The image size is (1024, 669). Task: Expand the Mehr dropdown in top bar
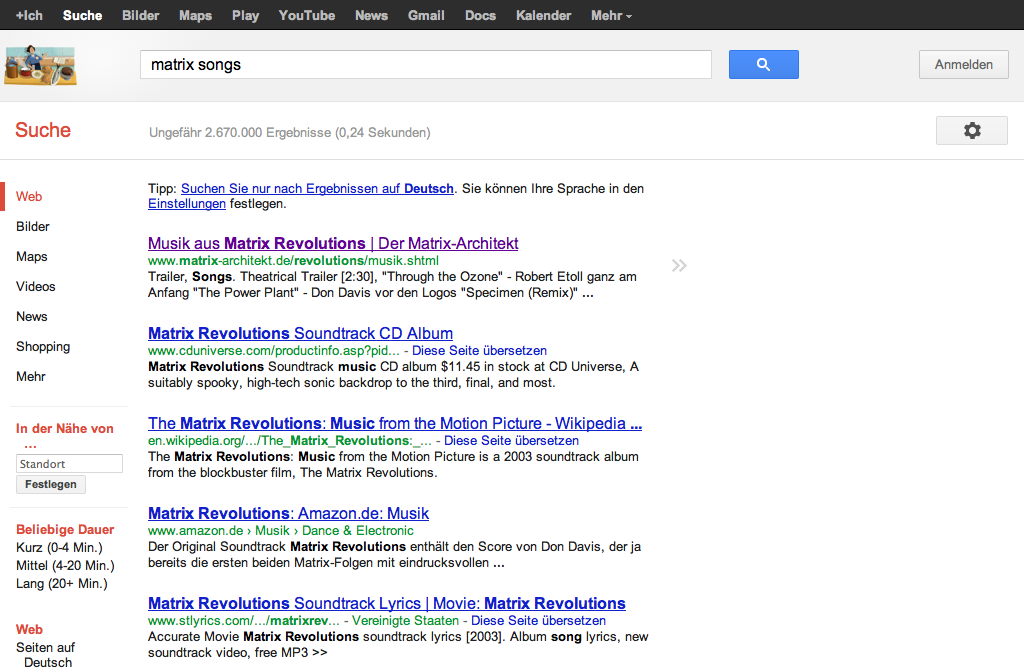[x=611, y=15]
